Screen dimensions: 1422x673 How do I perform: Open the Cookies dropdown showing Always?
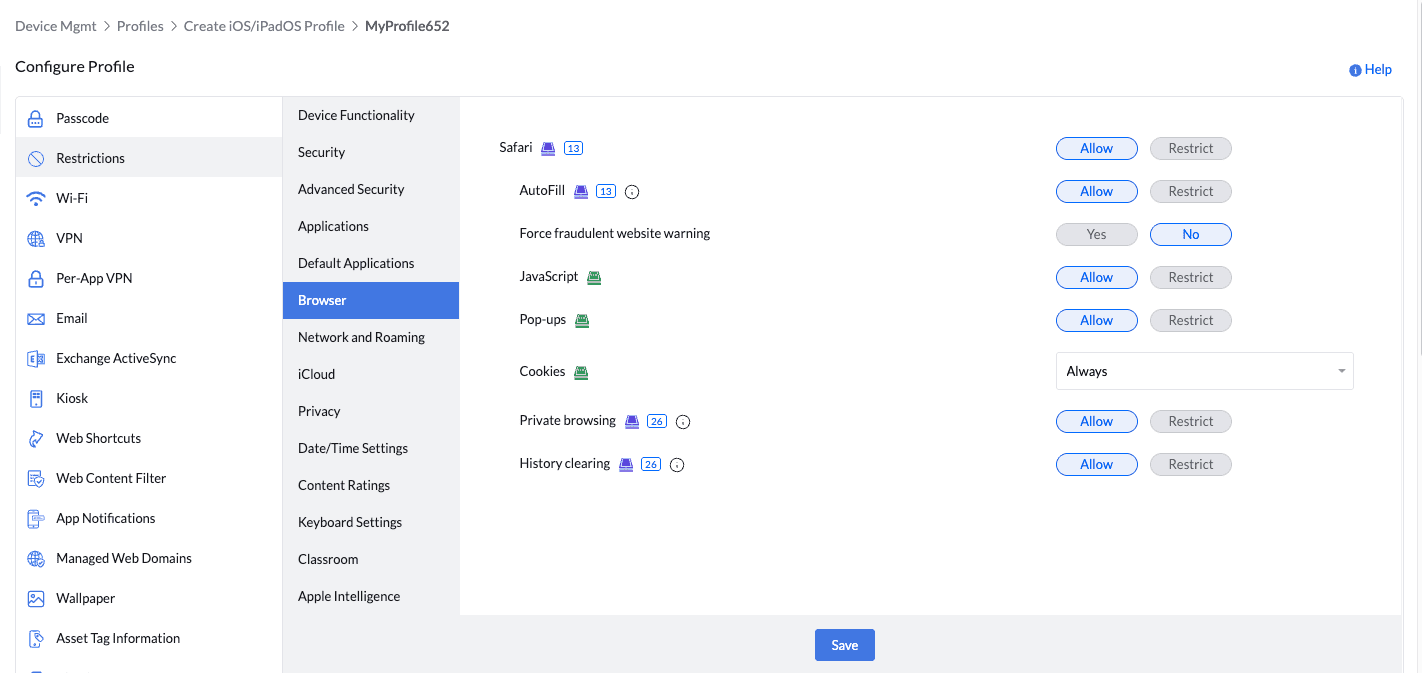(x=1205, y=371)
